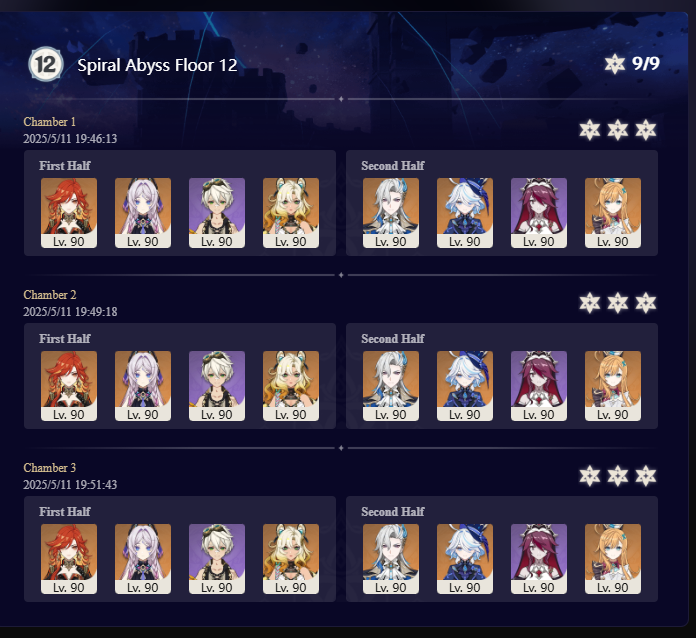Select silver-haired character in Chamber 1 Second Half

coord(391,213)
